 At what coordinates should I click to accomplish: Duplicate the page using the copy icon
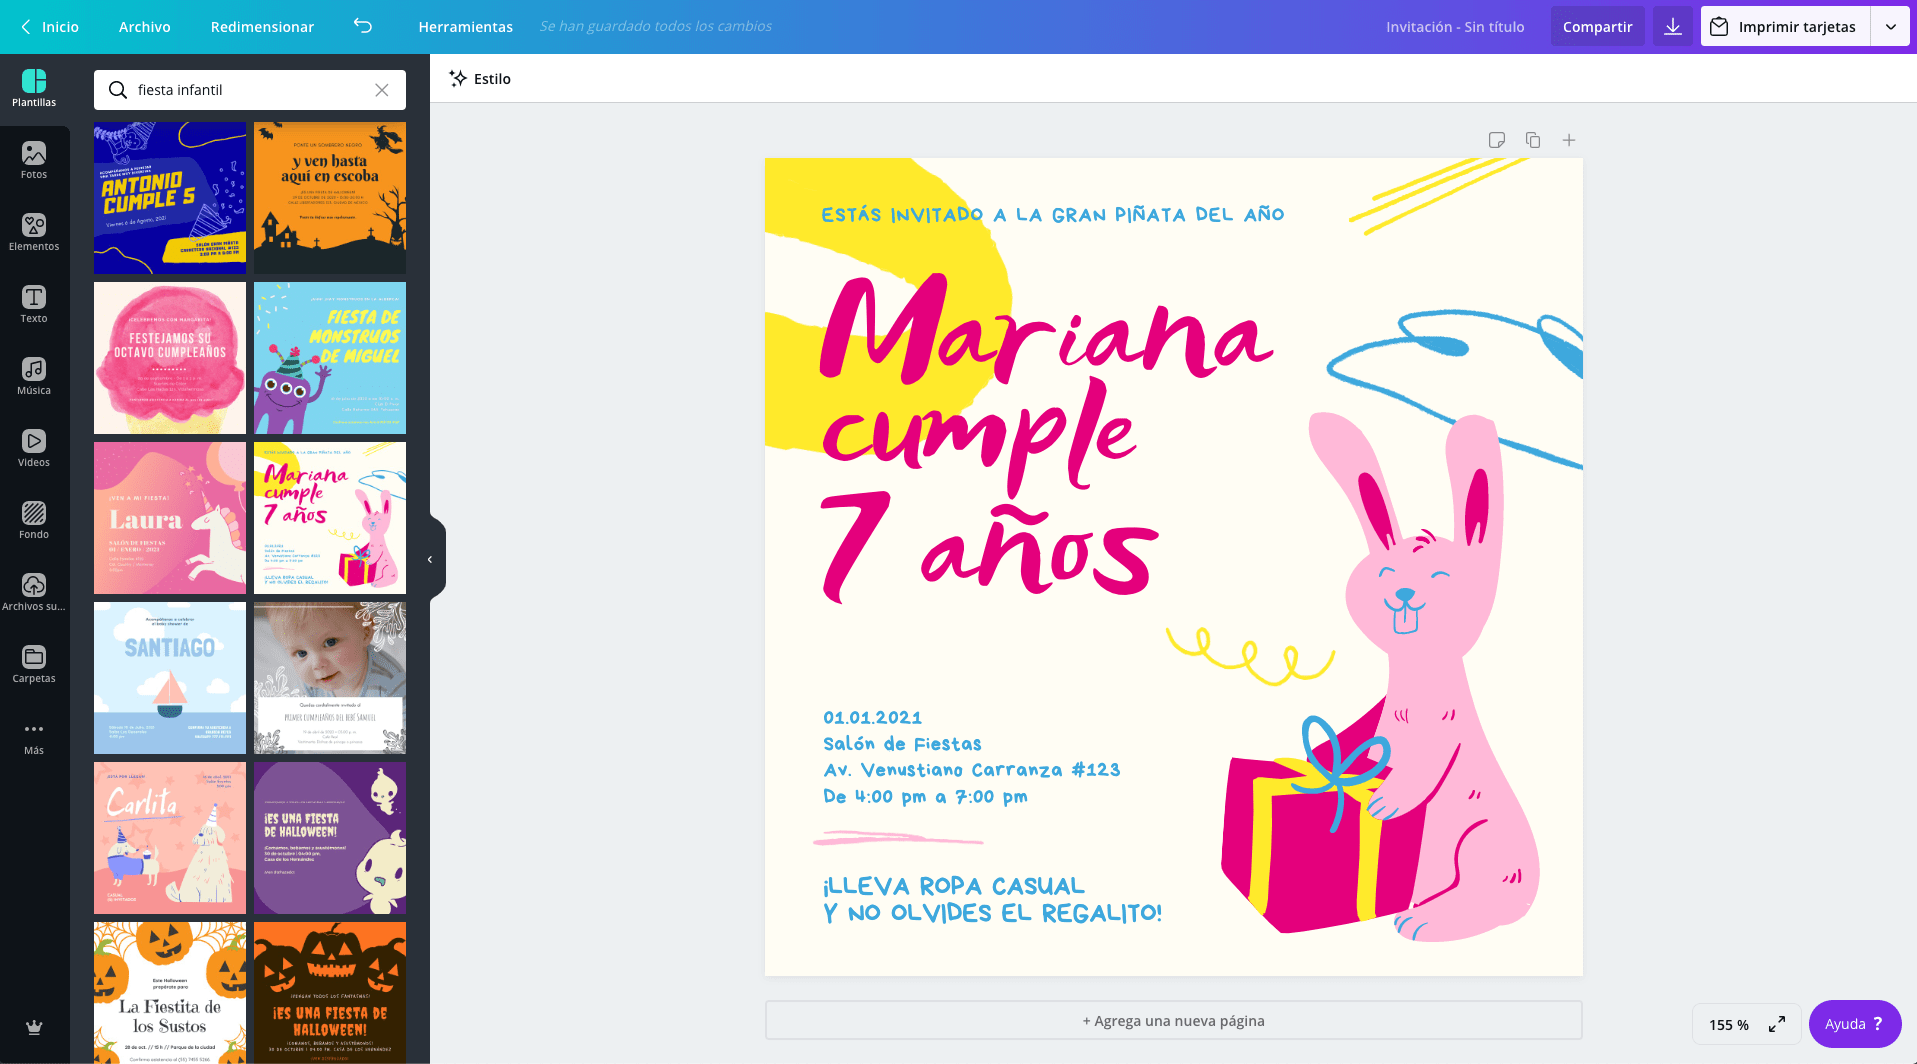tap(1532, 140)
